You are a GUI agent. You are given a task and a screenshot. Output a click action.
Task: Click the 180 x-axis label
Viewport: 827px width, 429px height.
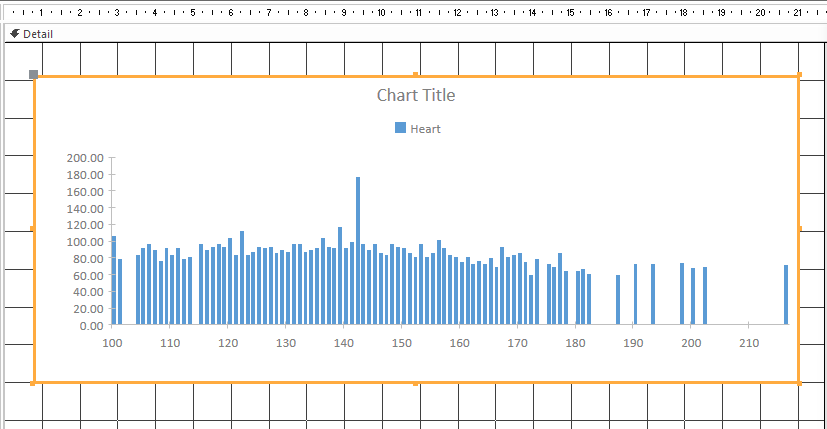tap(575, 343)
